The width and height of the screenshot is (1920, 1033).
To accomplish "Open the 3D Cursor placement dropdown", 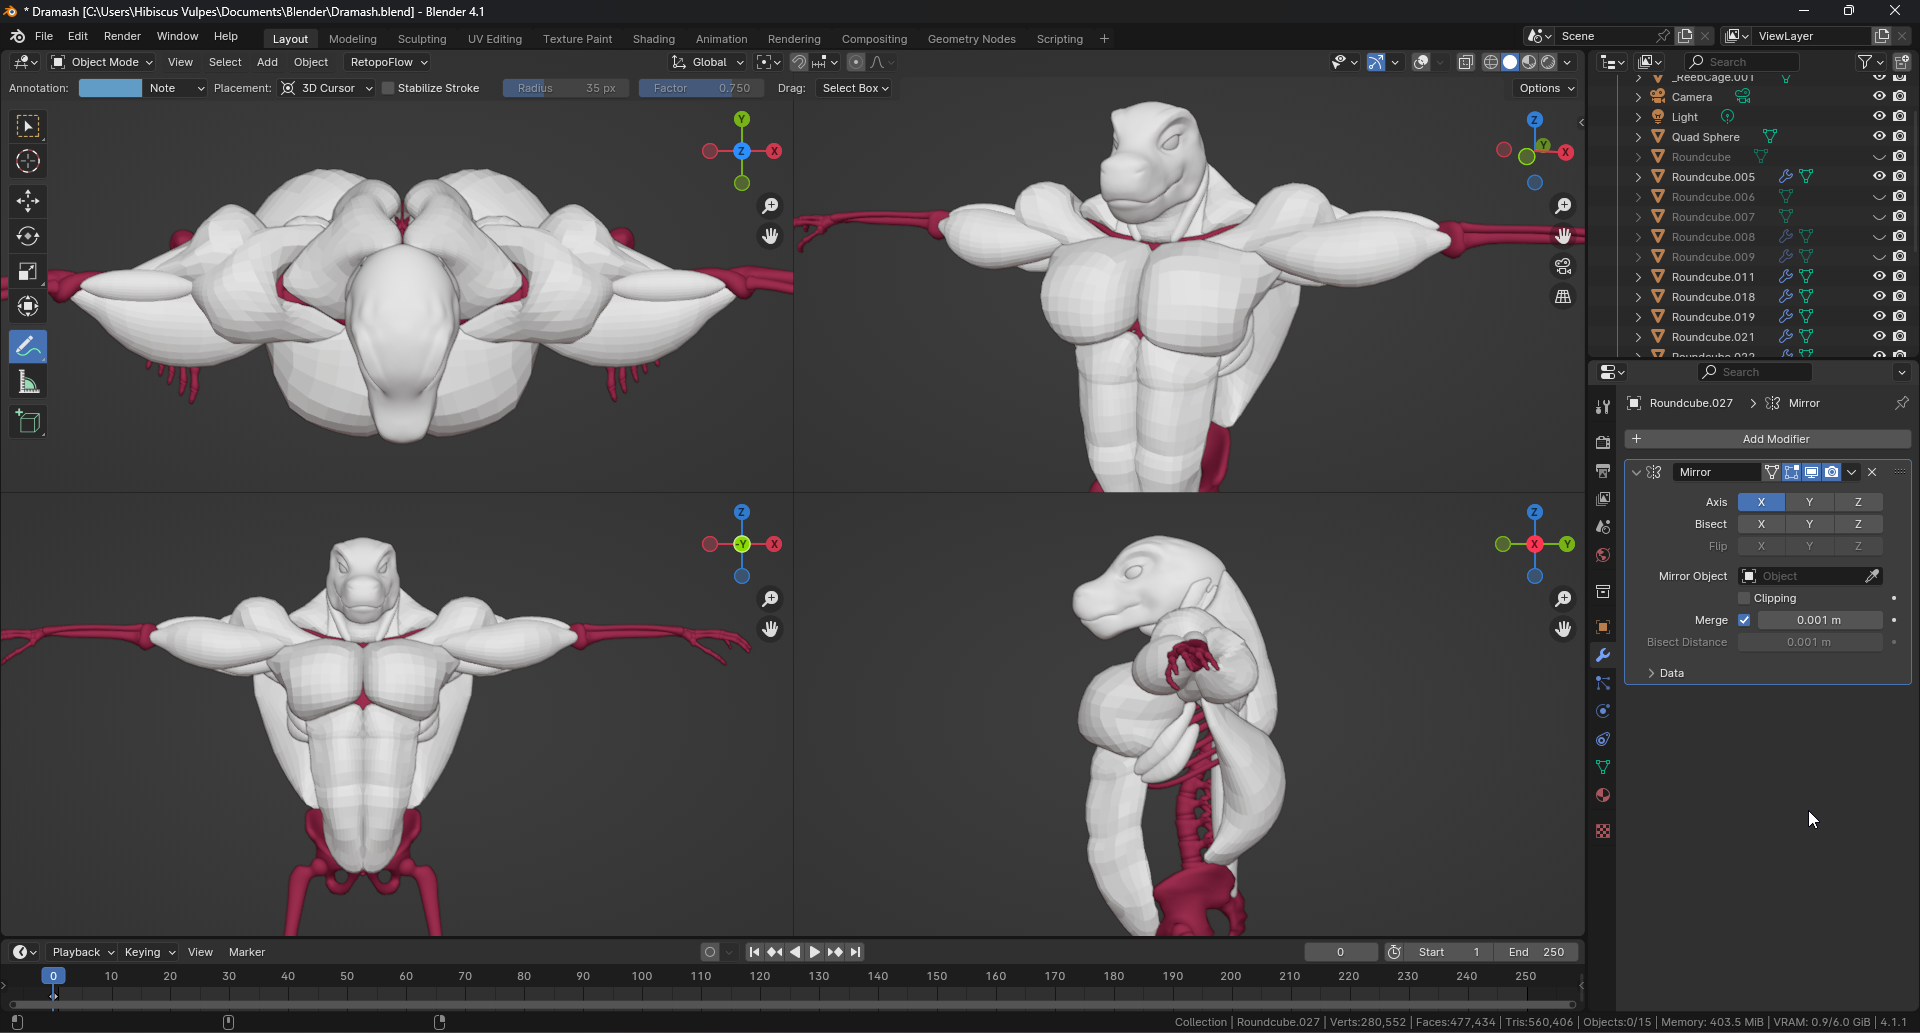I will click(327, 88).
